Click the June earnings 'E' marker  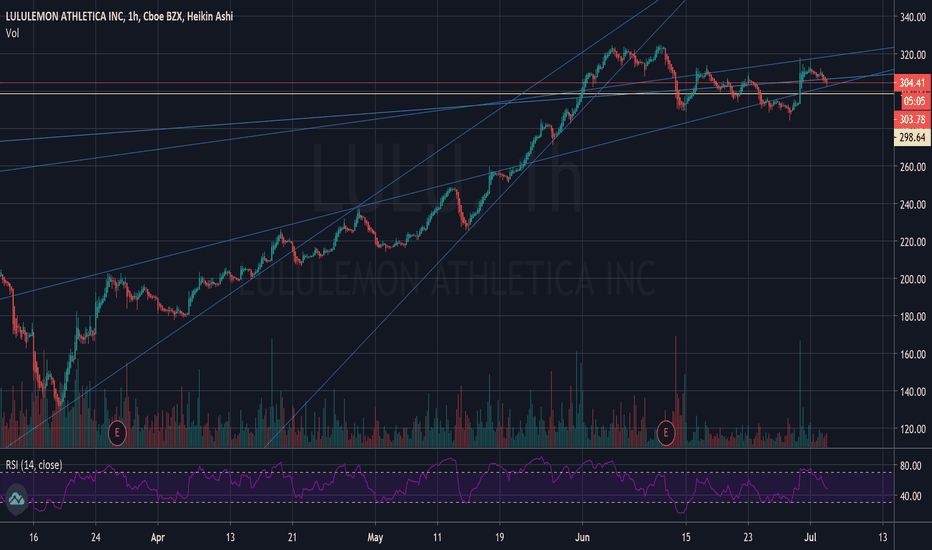pos(666,432)
